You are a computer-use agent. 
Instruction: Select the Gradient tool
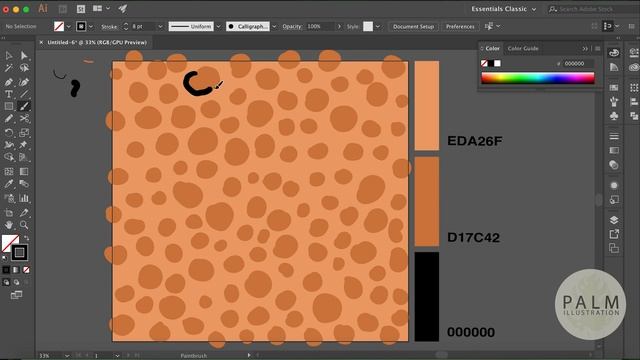[24, 171]
